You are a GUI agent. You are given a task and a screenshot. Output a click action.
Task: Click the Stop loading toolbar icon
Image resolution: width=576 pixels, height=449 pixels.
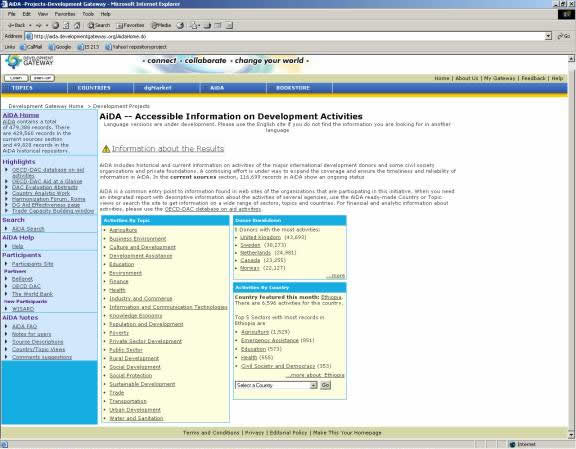55,25
